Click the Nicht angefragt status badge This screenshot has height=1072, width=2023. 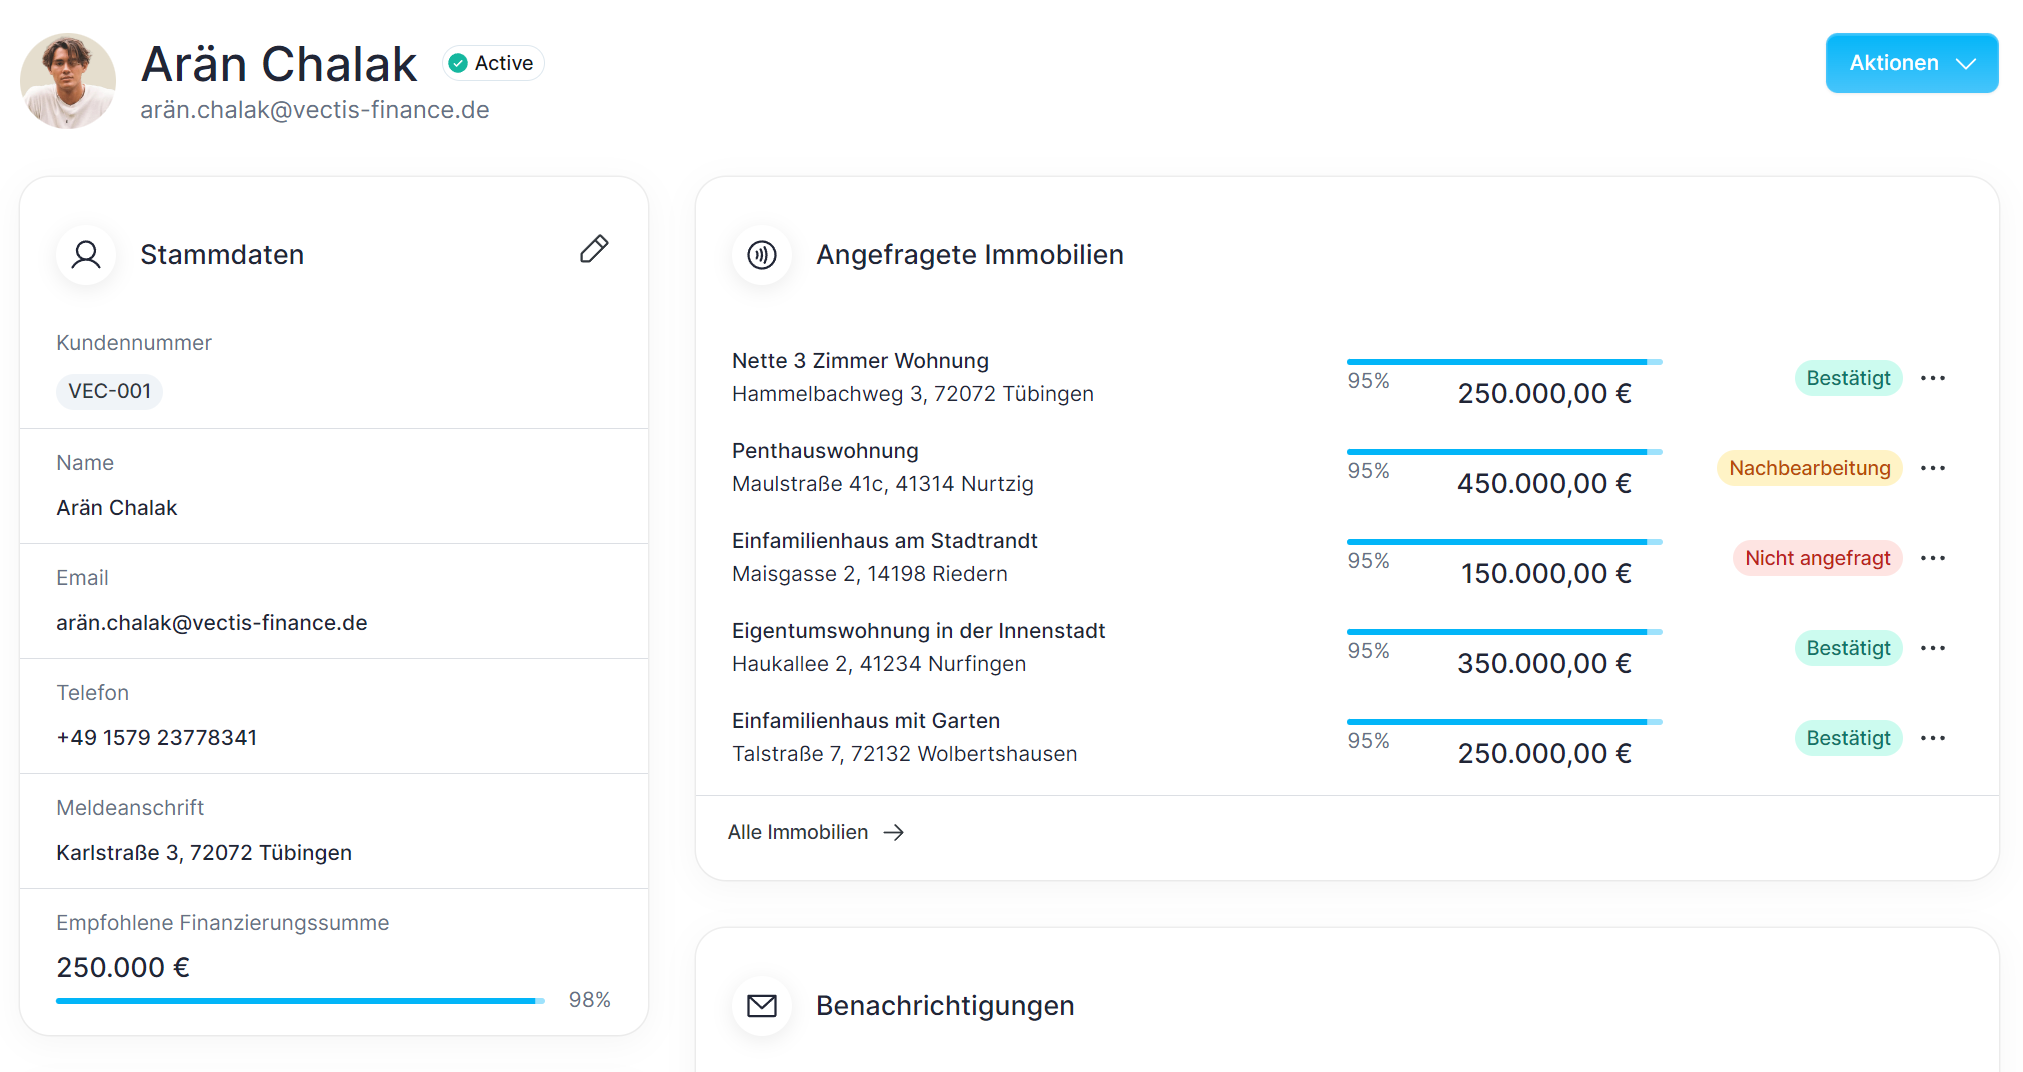pyautogui.click(x=1817, y=558)
